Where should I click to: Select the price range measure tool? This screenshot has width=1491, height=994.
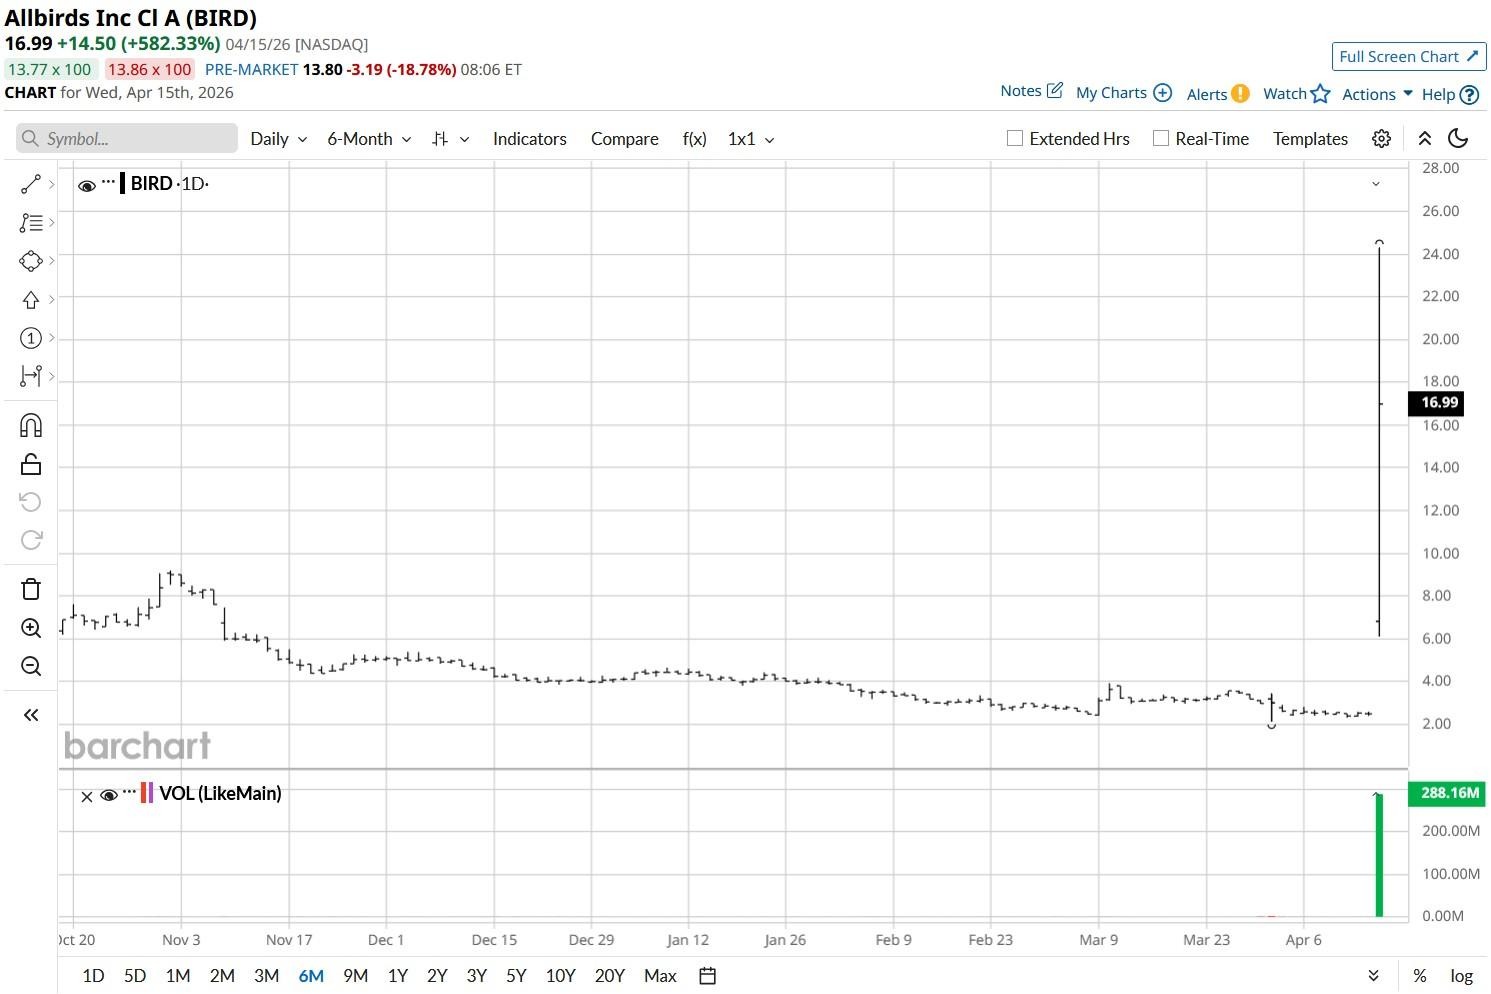pyautogui.click(x=31, y=376)
